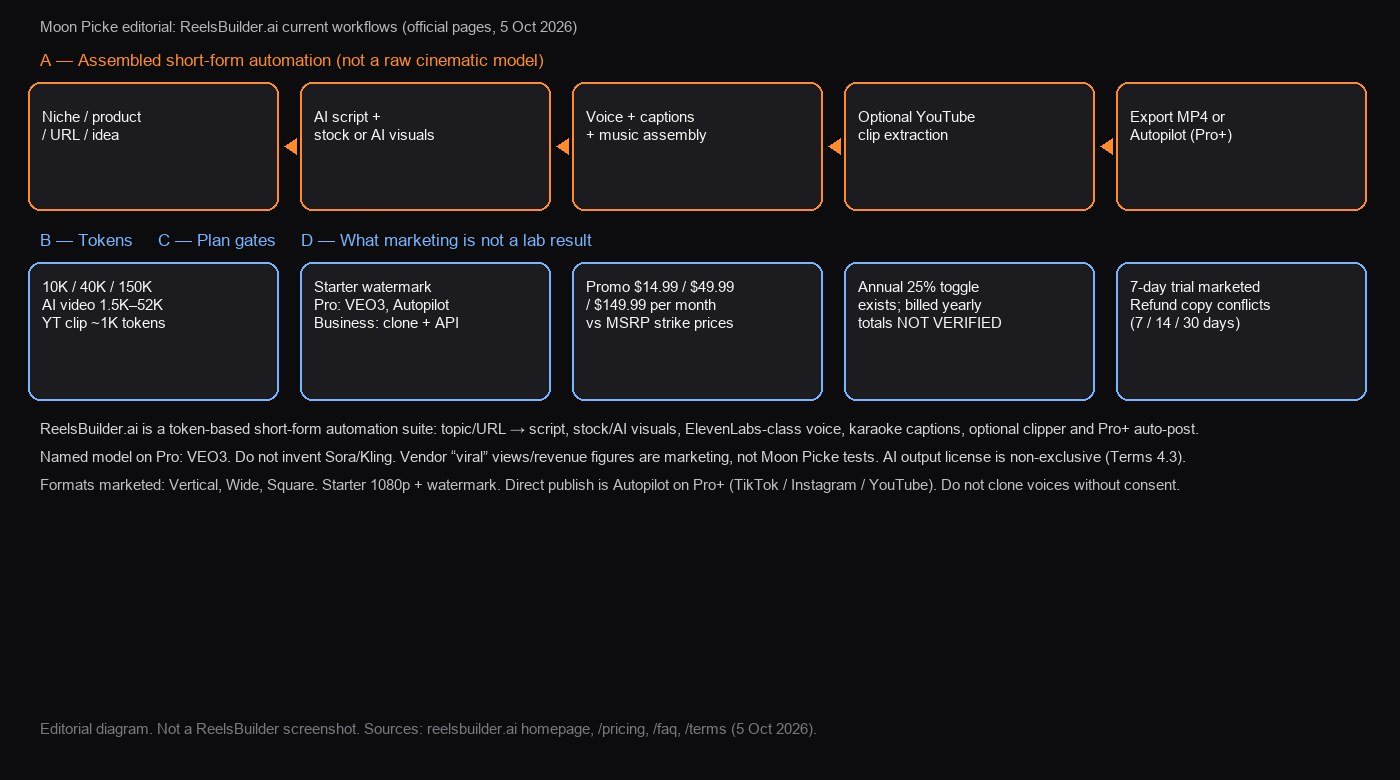Click the 'Promo $14.99 / $49.99' pricing card
Screen dimensions: 1400x780
pos(697,331)
